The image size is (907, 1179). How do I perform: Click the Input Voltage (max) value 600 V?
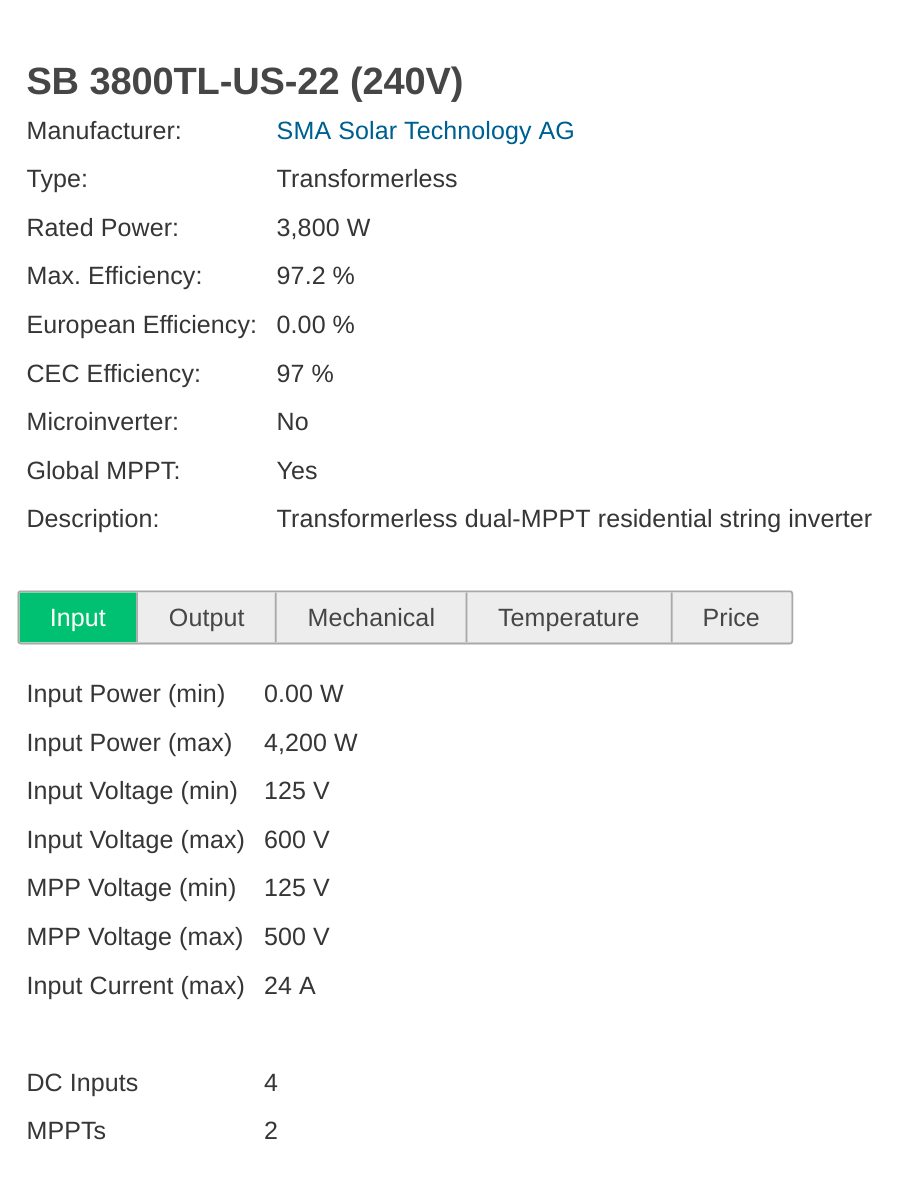pyautogui.click(x=296, y=840)
